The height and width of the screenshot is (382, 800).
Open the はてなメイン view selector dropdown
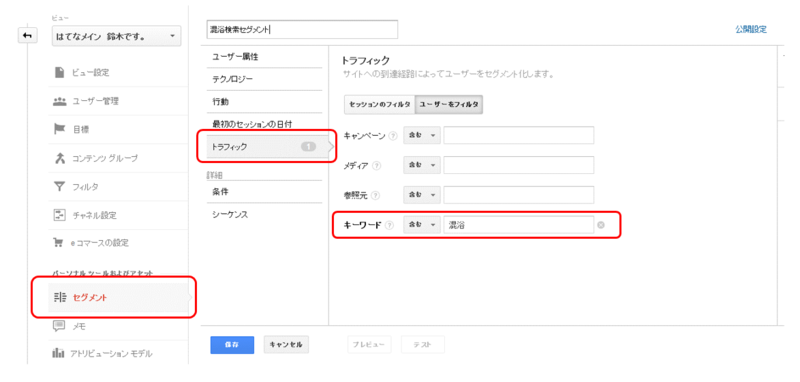point(116,37)
